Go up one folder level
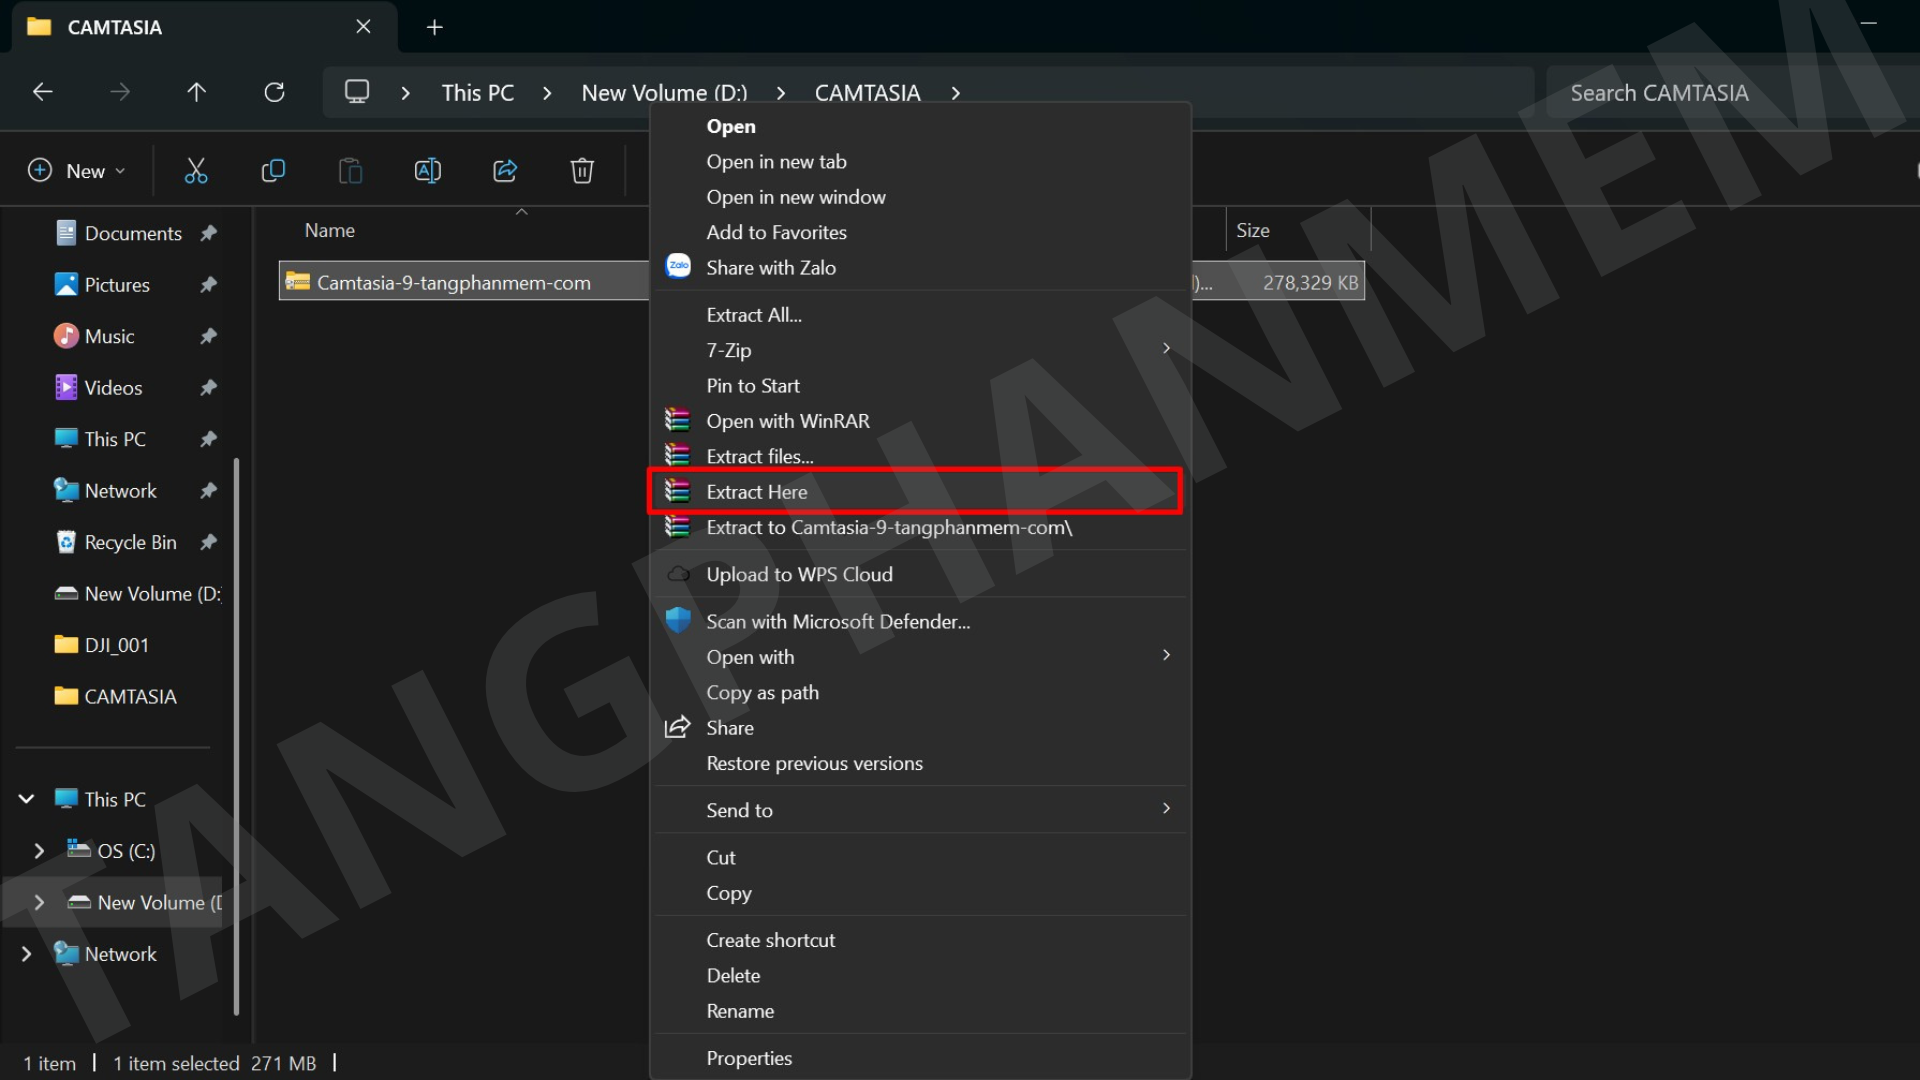Image resolution: width=1920 pixels, height=1080 pixels. 196,92
